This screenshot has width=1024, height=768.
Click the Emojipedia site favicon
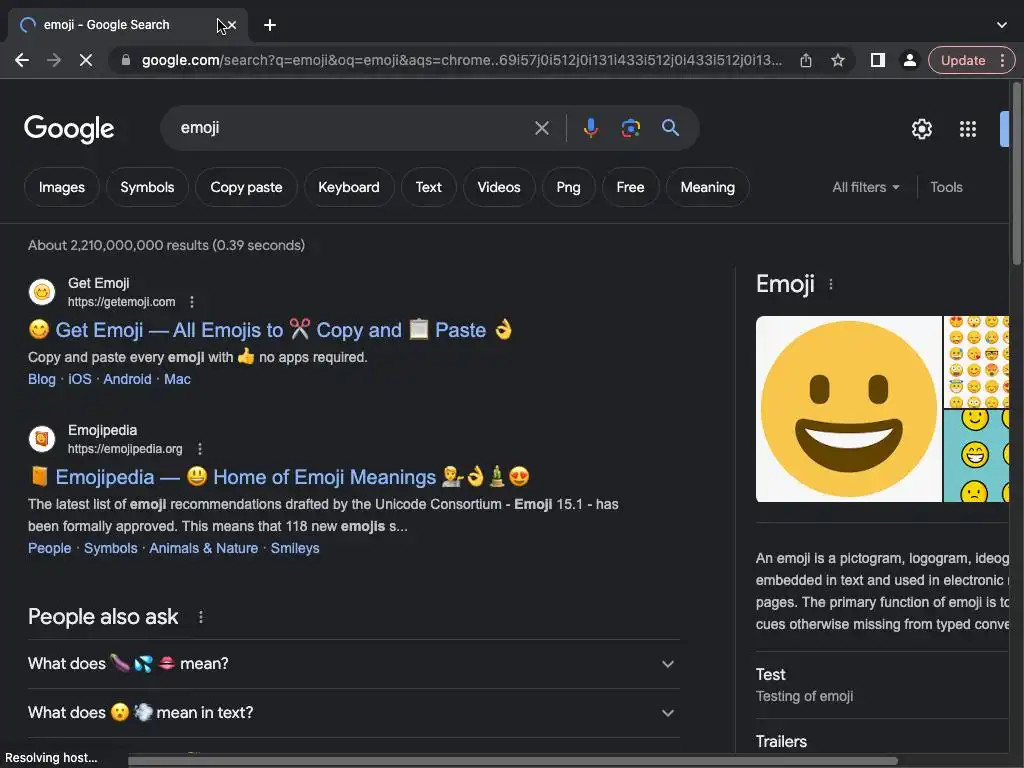[42, 439]
